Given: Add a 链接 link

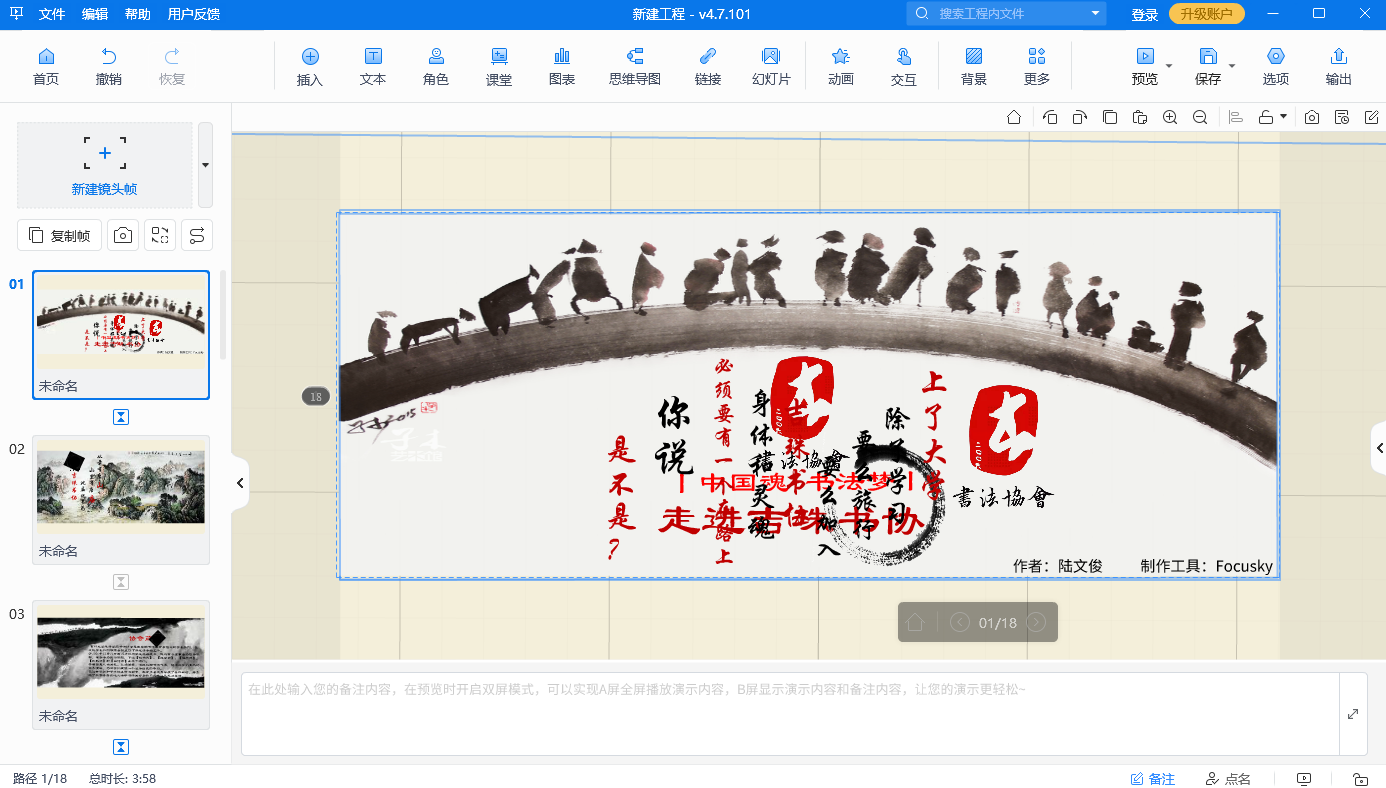Looking at the screenshot, I should coord(708,67).
